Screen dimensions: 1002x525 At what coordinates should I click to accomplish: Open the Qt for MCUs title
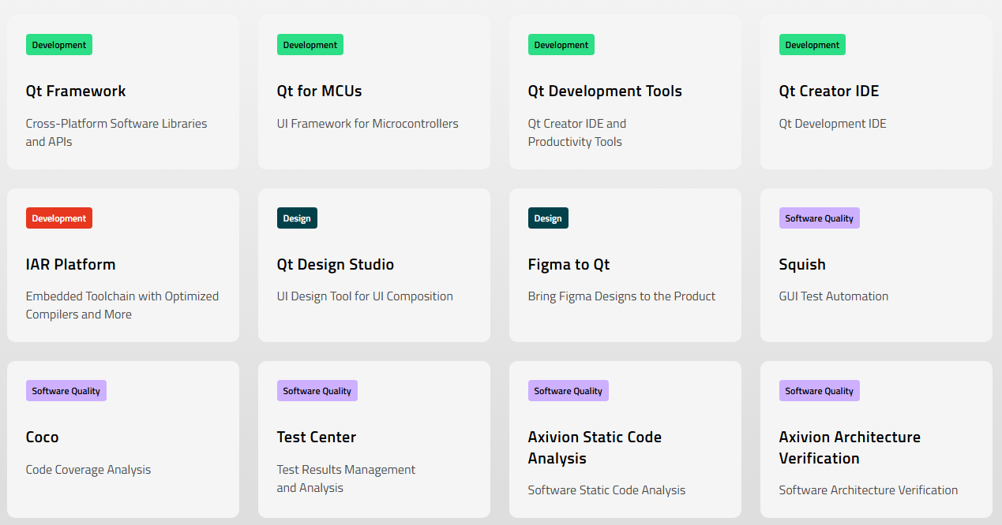tap(319, 91)
